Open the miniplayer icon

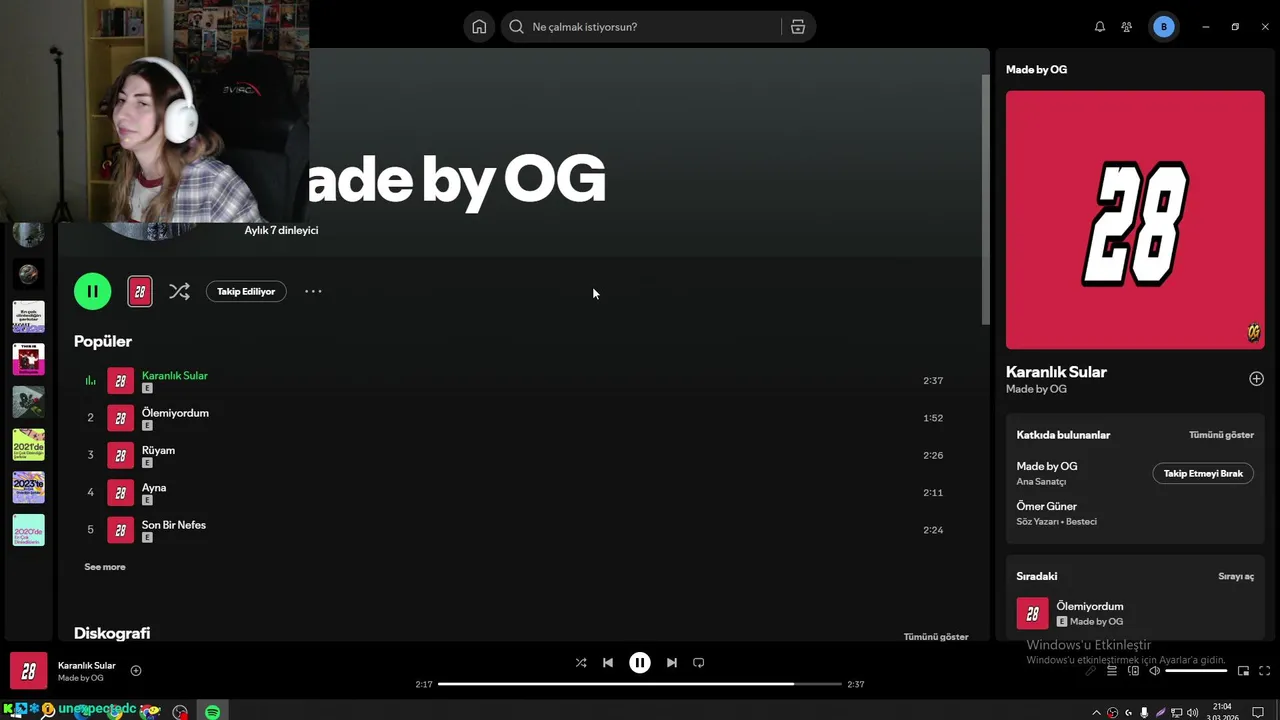pos(1244,671)
